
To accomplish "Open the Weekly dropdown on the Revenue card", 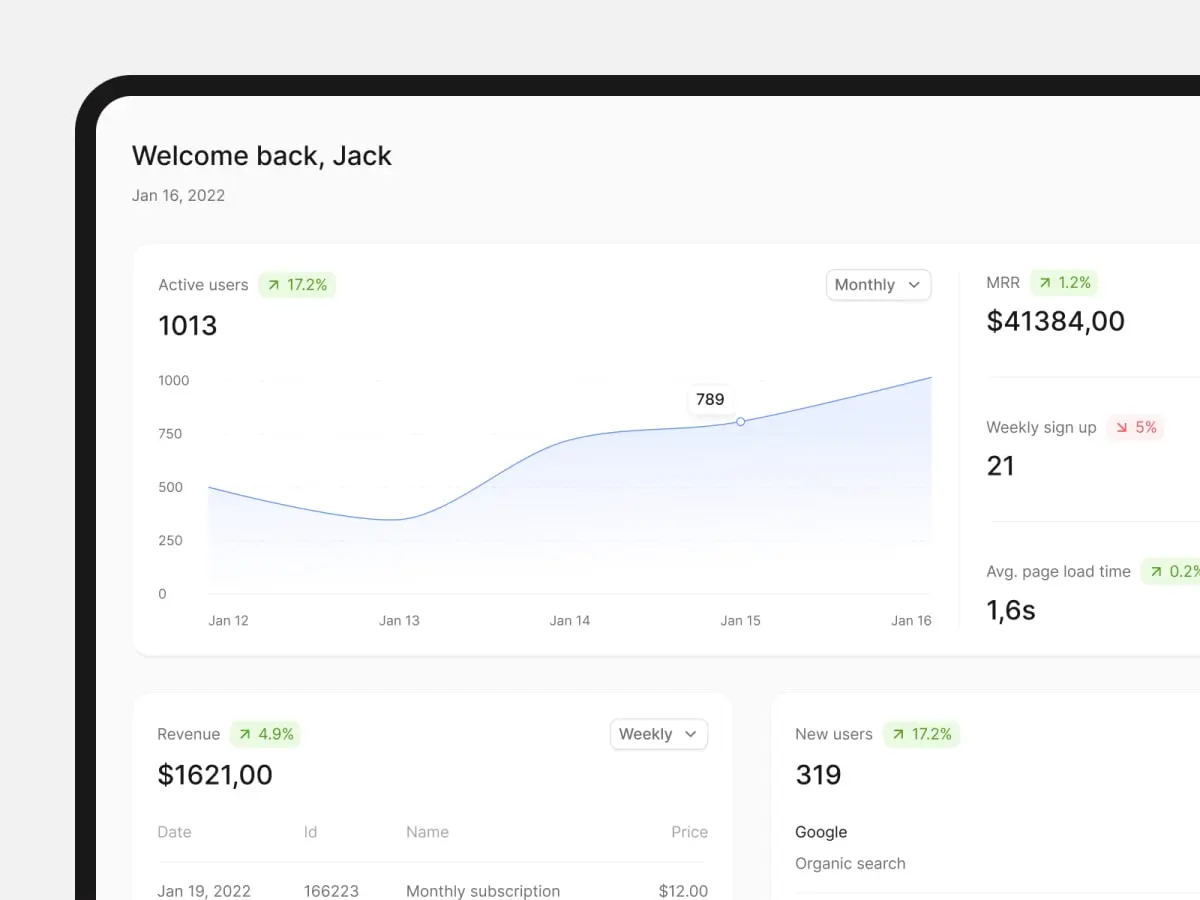I will 658,734.
